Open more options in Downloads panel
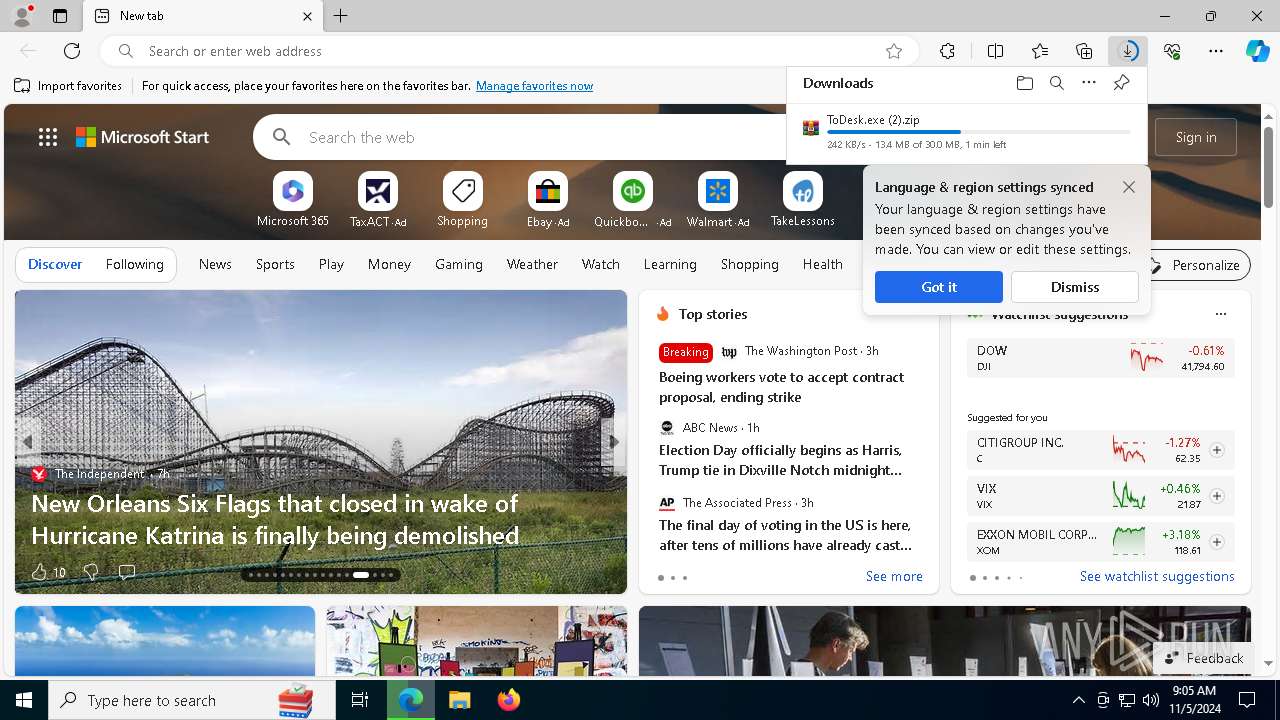The width and height of the screenshot is (1280, 720). tap(1089, 83)
